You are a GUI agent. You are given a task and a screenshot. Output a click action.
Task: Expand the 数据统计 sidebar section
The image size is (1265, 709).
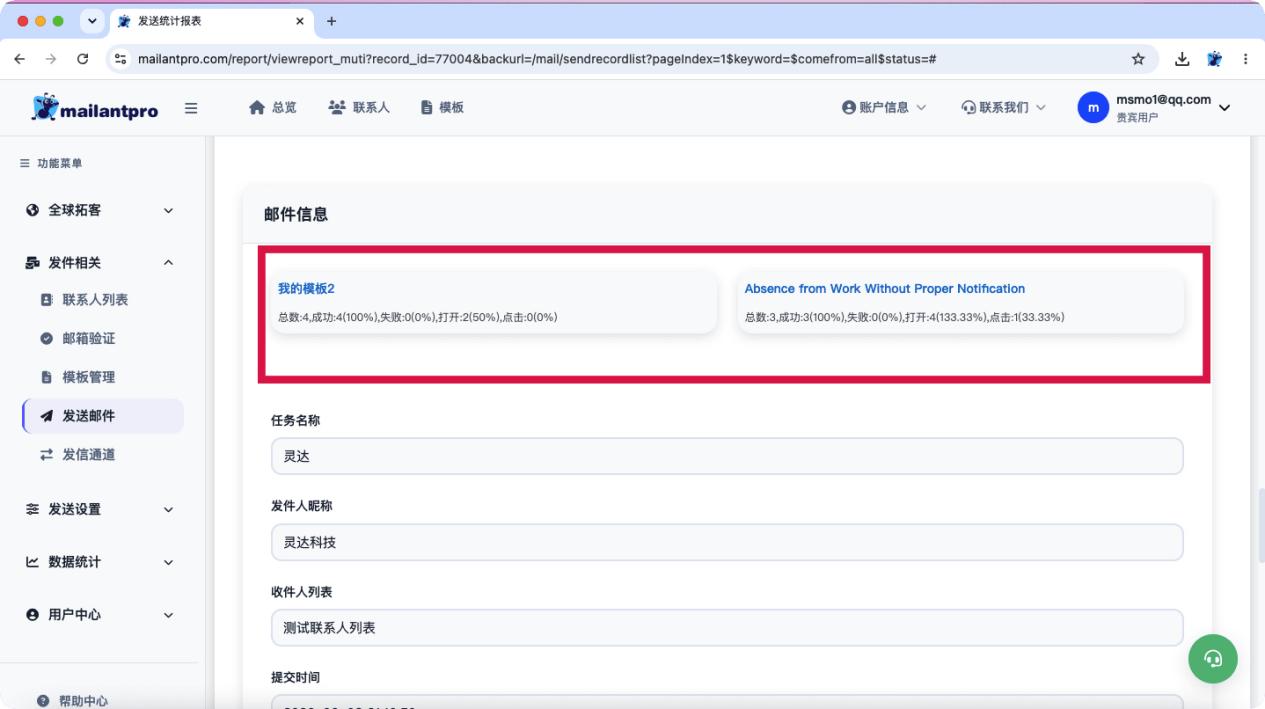point(100,562)
